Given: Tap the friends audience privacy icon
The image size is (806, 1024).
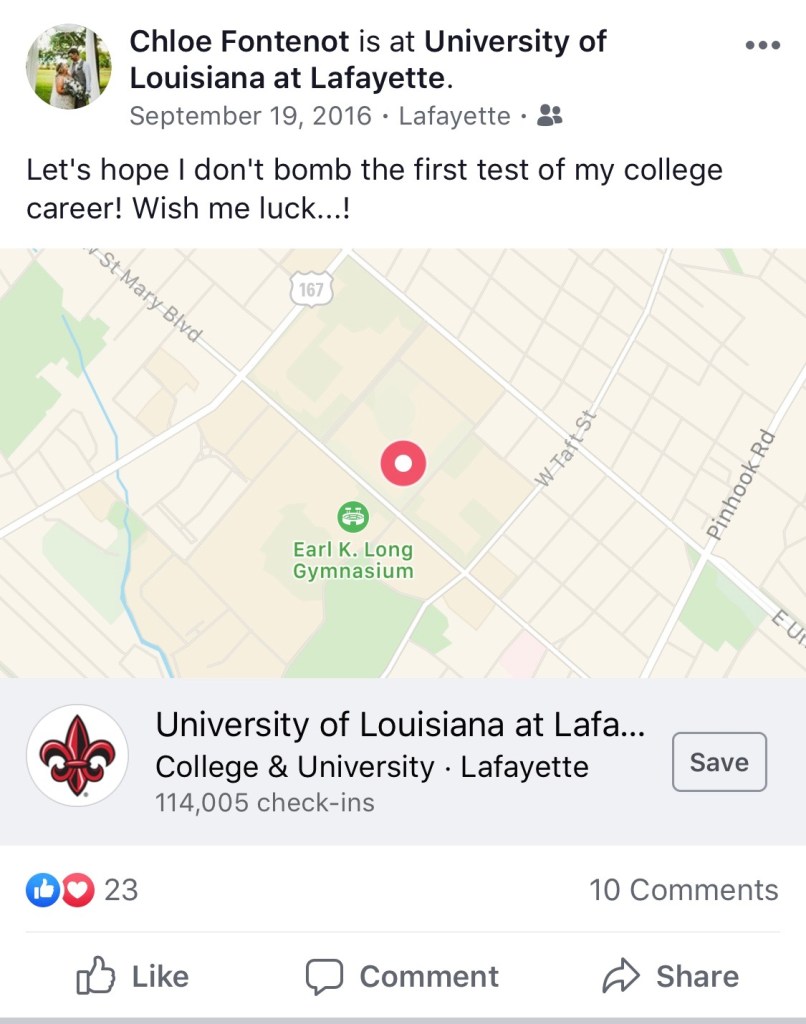Looking at the screenshot, I should 549,116.
